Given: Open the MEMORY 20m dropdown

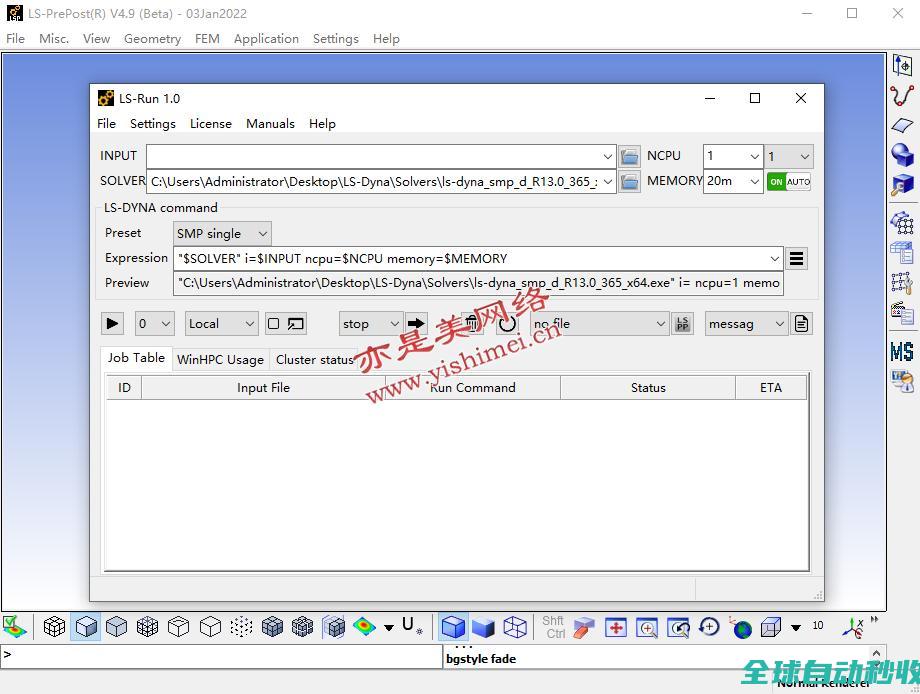Looking at the screenshot, I should (x=733, y=182).
